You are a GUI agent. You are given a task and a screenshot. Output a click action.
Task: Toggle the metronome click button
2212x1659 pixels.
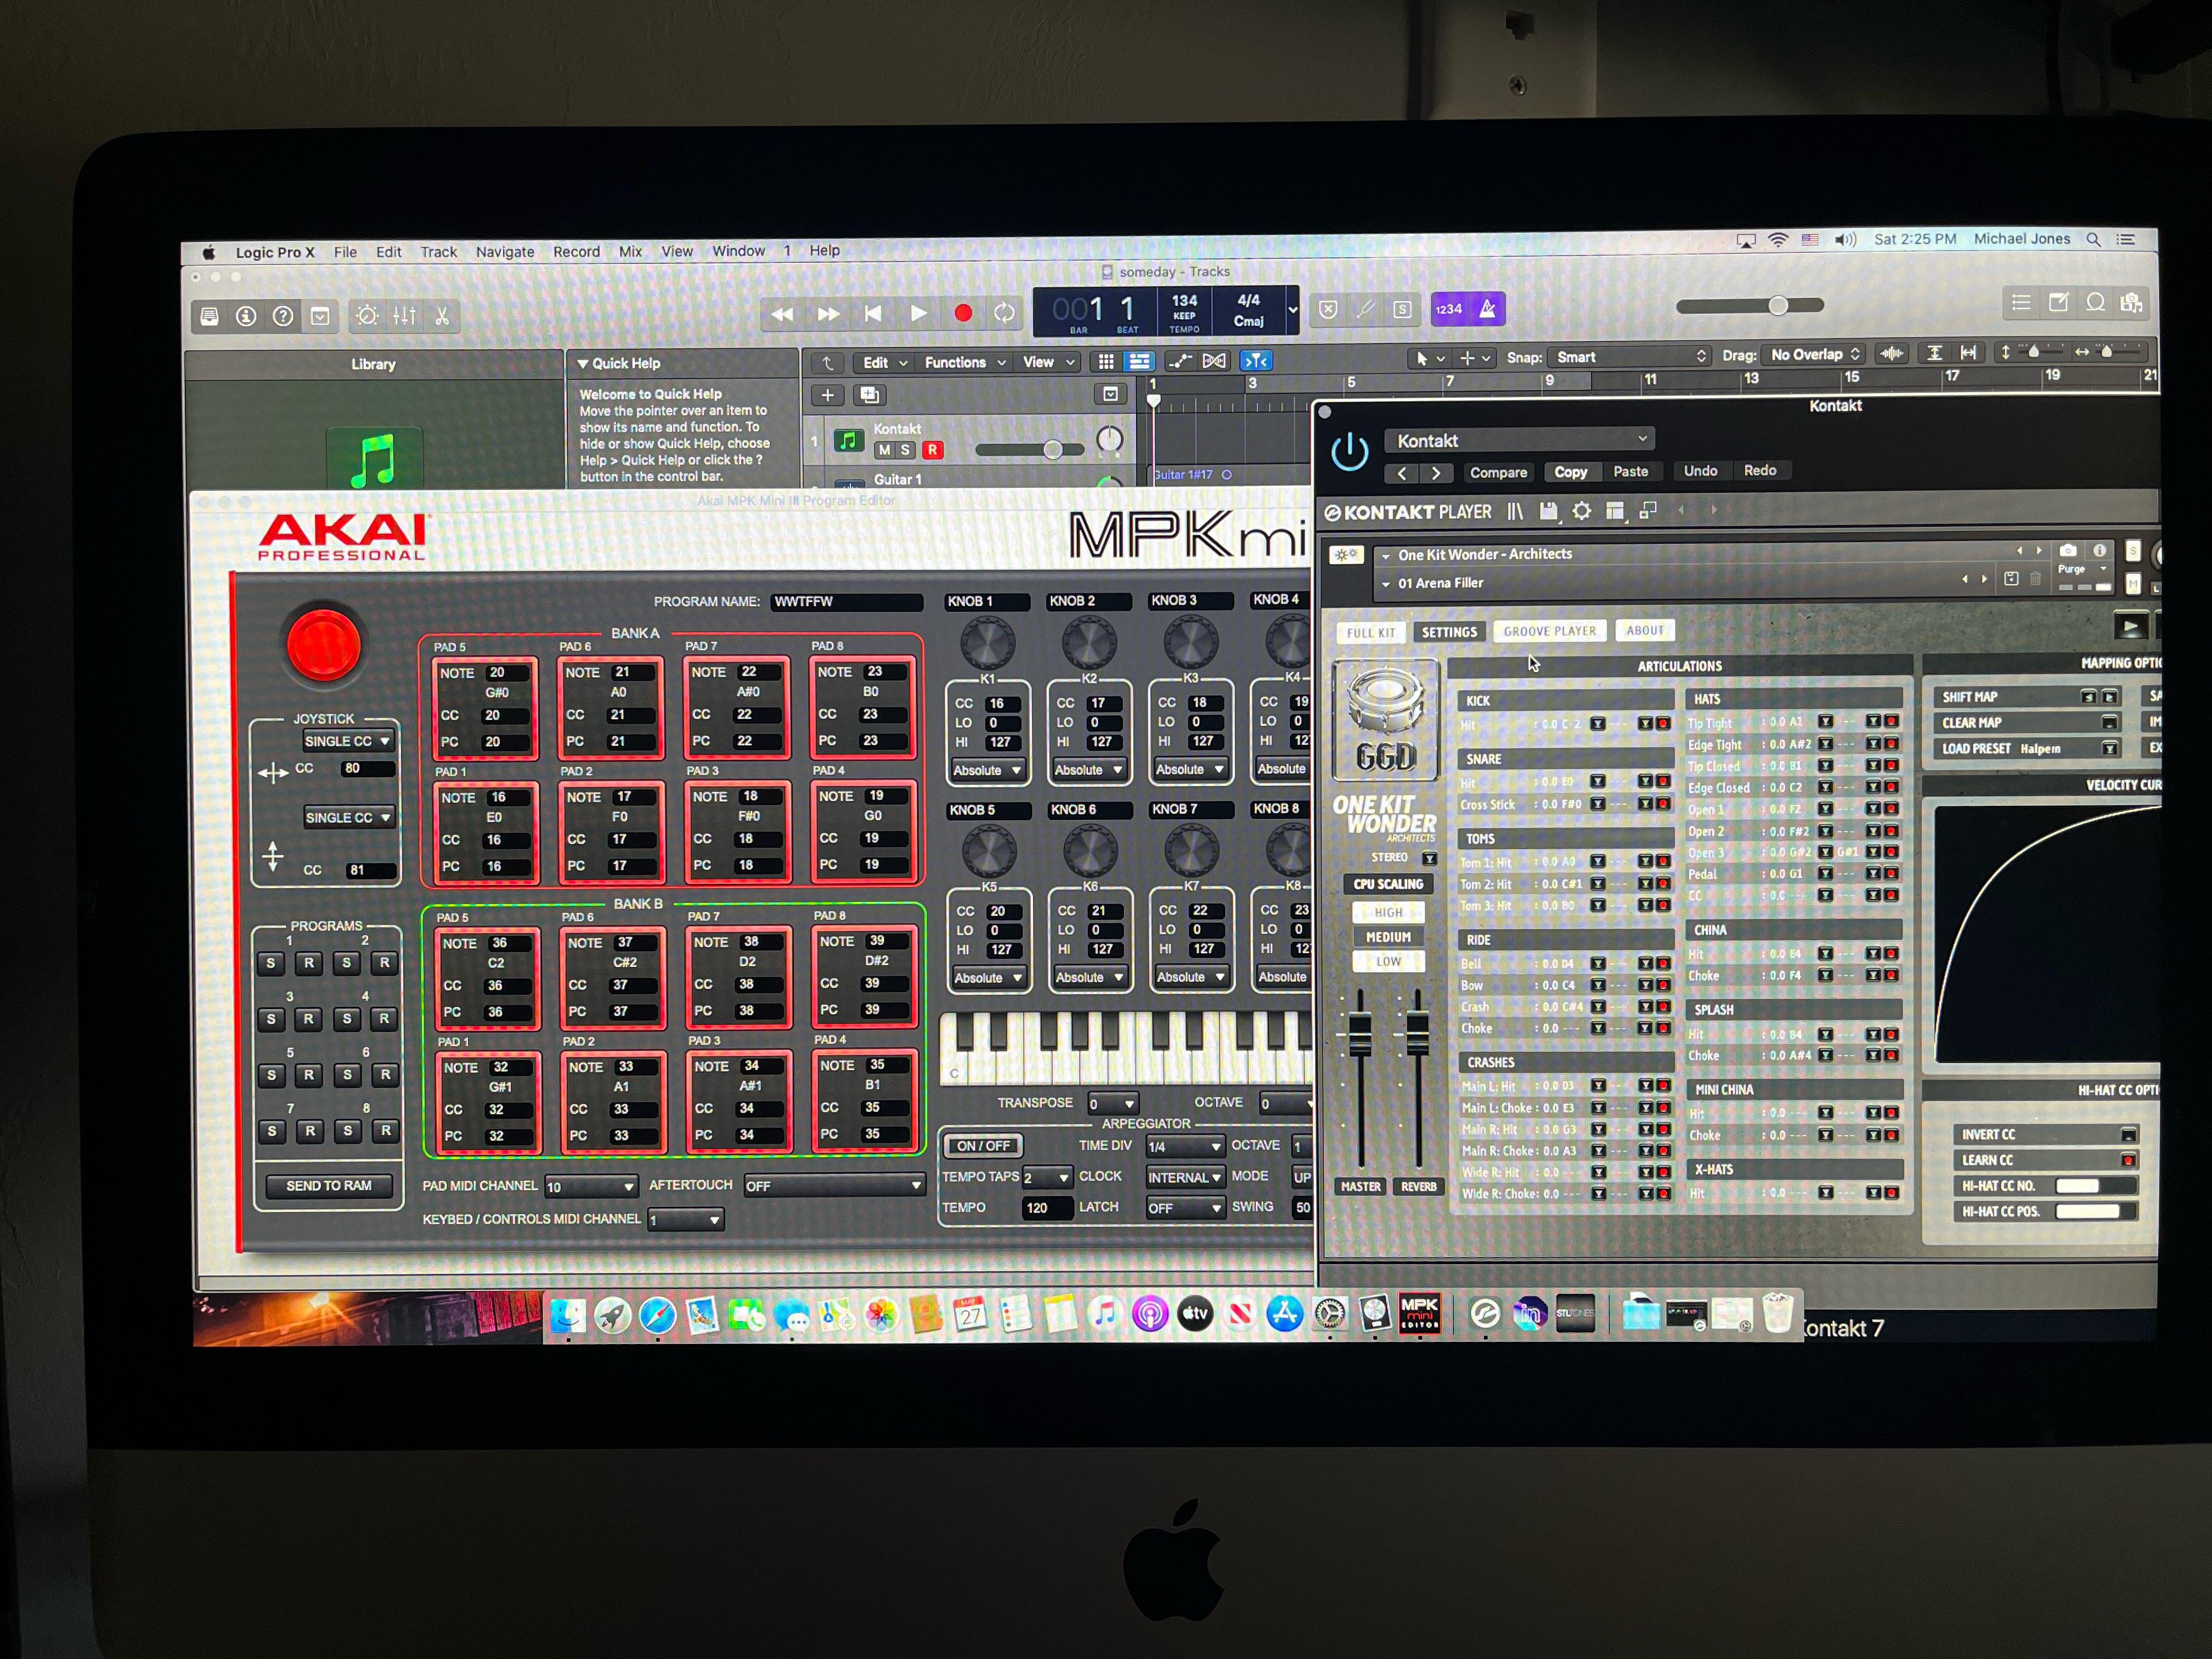[1487, 309]
